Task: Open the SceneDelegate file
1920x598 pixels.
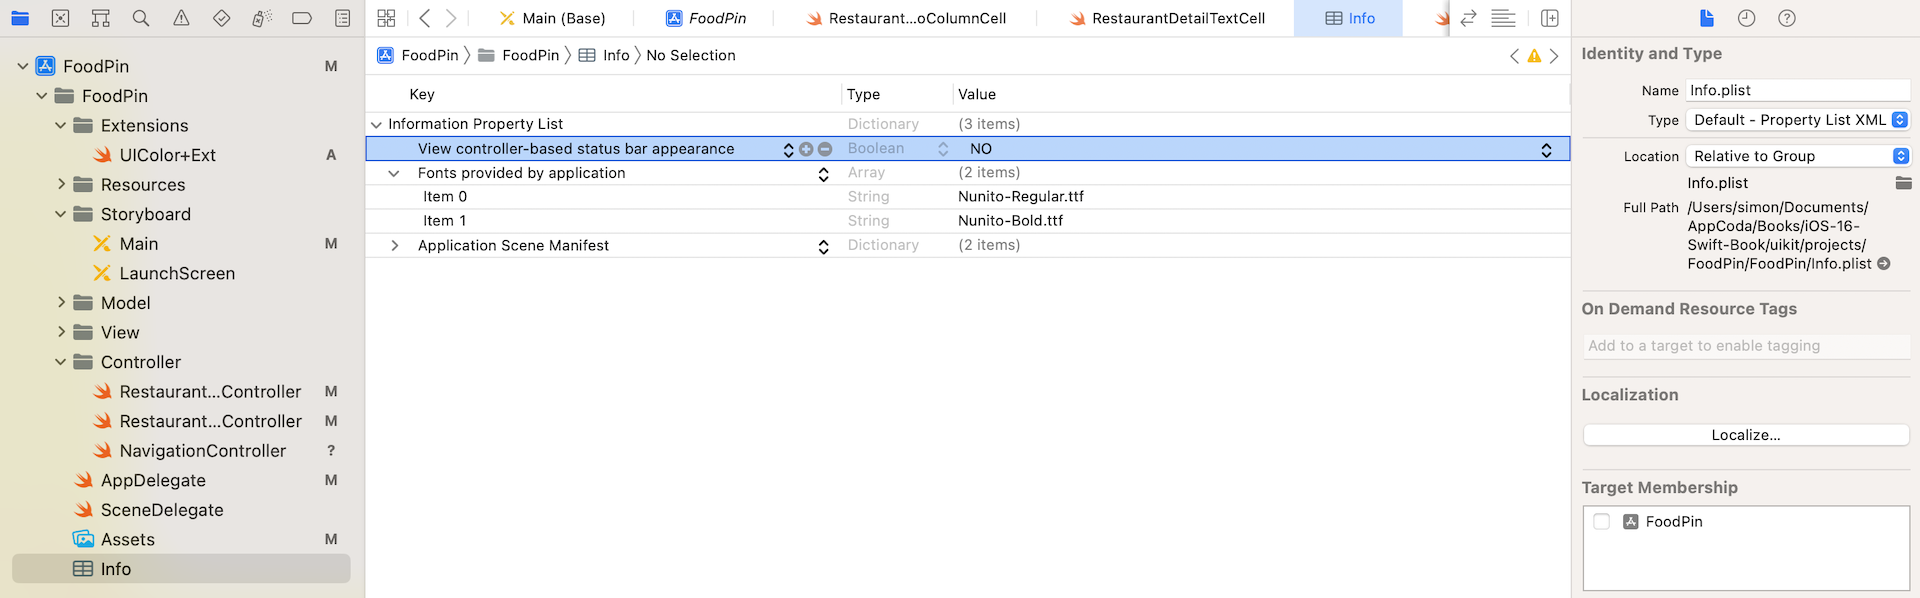Action: point(162,510)
